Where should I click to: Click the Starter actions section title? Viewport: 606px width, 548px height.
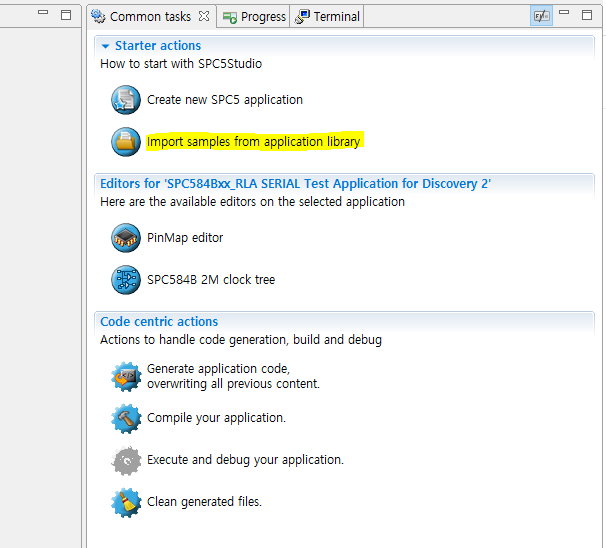point(158,46)
